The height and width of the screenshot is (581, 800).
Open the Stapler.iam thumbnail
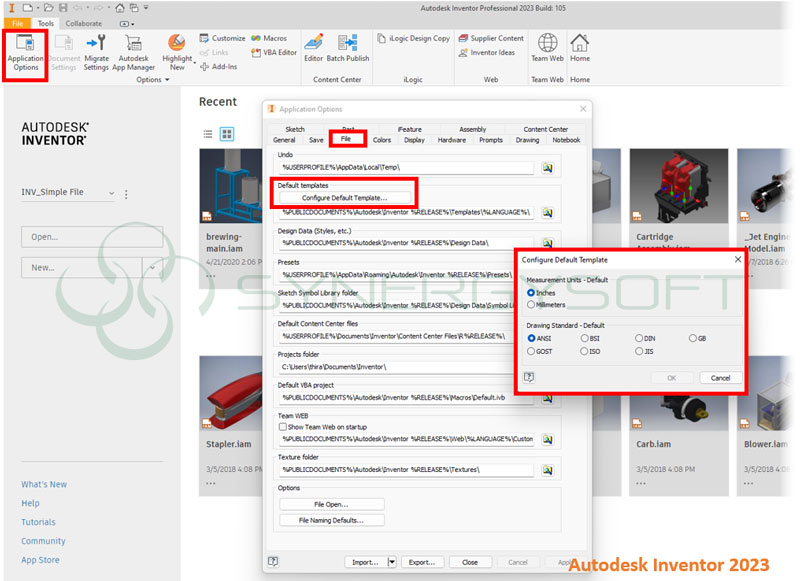[236, 393]
